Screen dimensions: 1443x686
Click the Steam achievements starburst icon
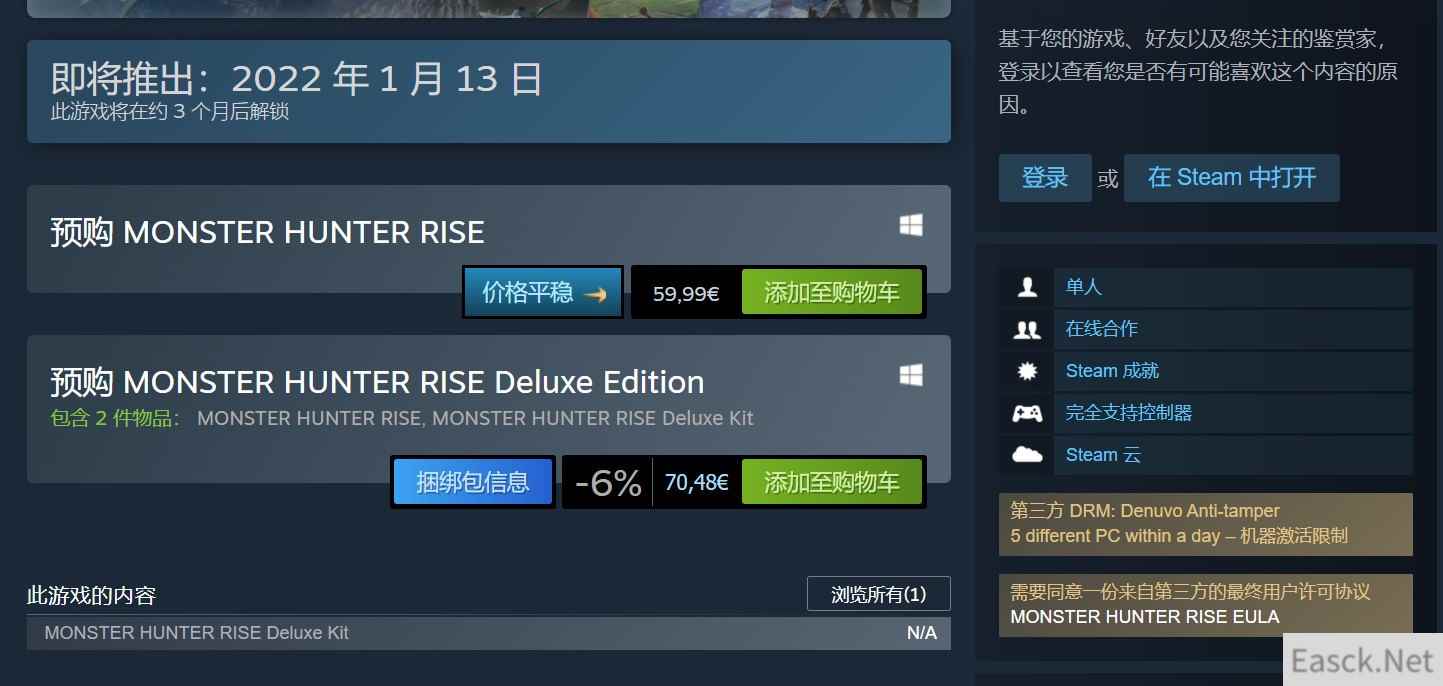pos(1027,371)
